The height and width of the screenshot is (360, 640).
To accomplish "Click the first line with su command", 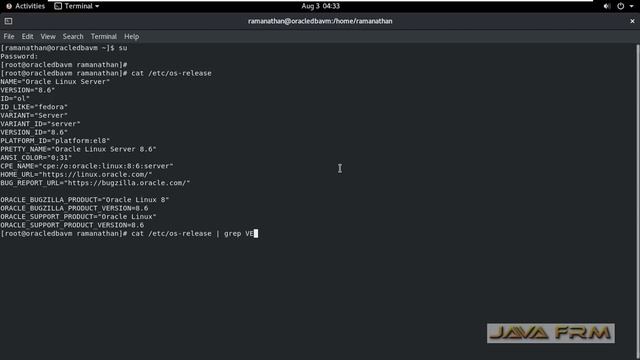I will tap(64, 48).
